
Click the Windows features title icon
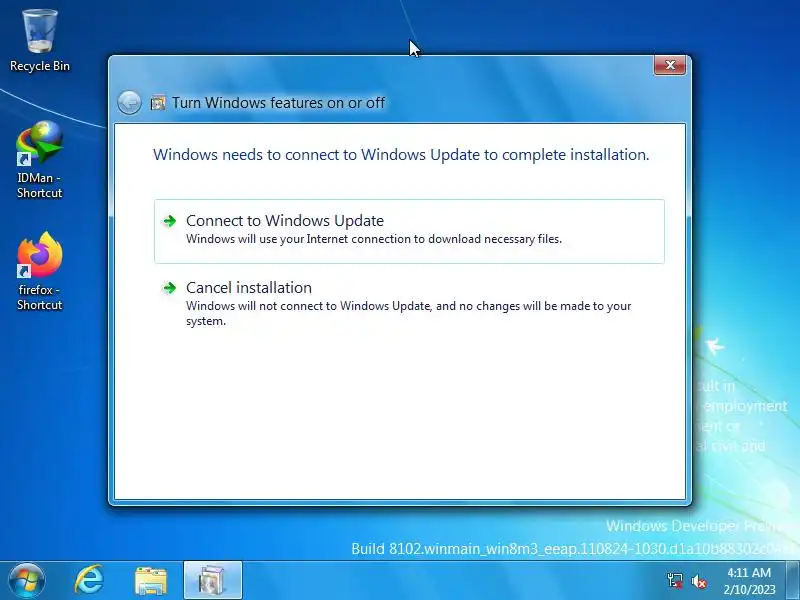click(x=158, y=103)
